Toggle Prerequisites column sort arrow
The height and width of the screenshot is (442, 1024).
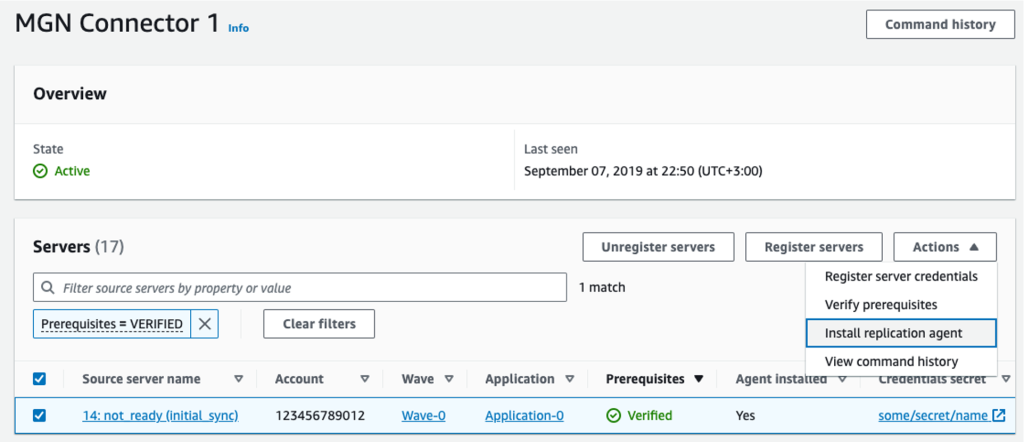pos(699,379)
